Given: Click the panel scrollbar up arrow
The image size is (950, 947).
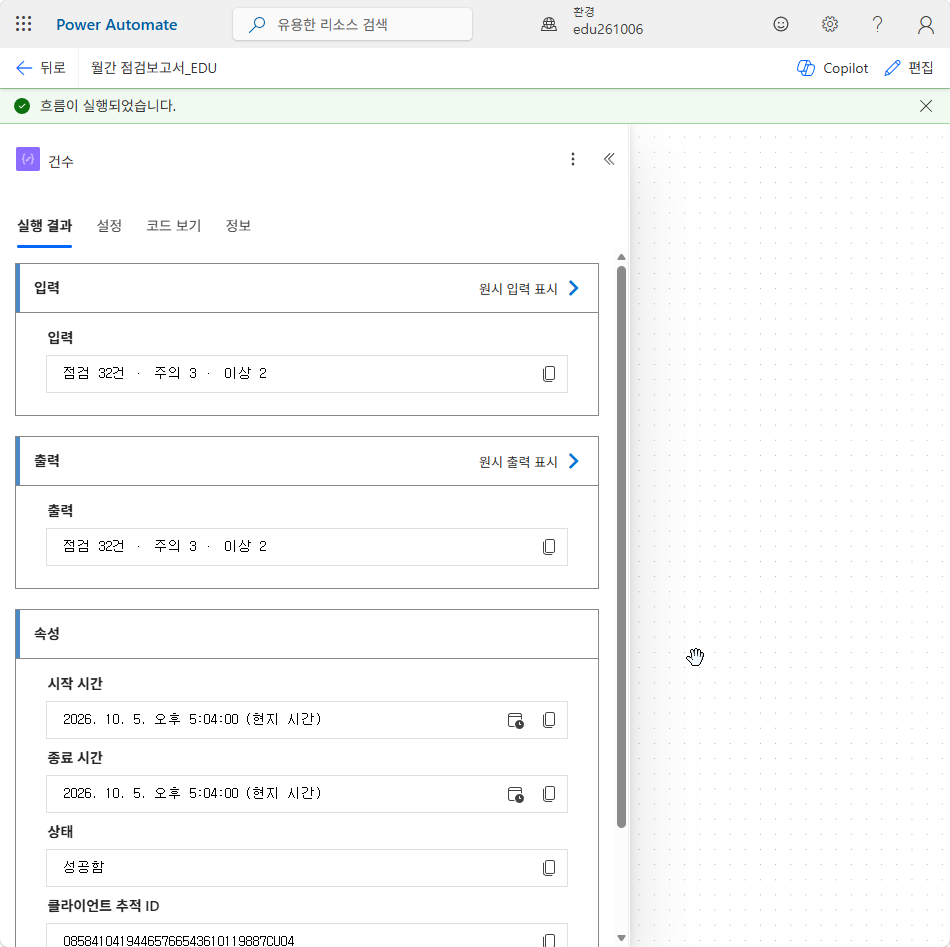Looking at the screenshot, I should point(621,257).
